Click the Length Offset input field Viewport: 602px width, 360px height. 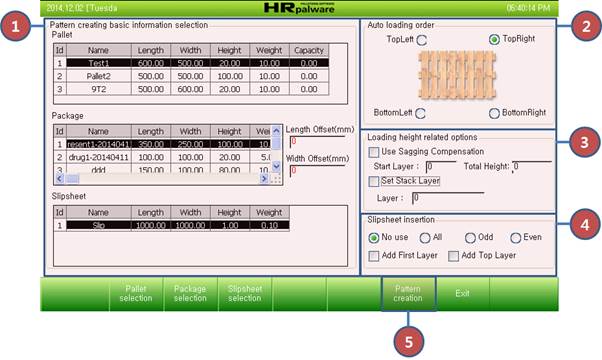click(318, 141)
